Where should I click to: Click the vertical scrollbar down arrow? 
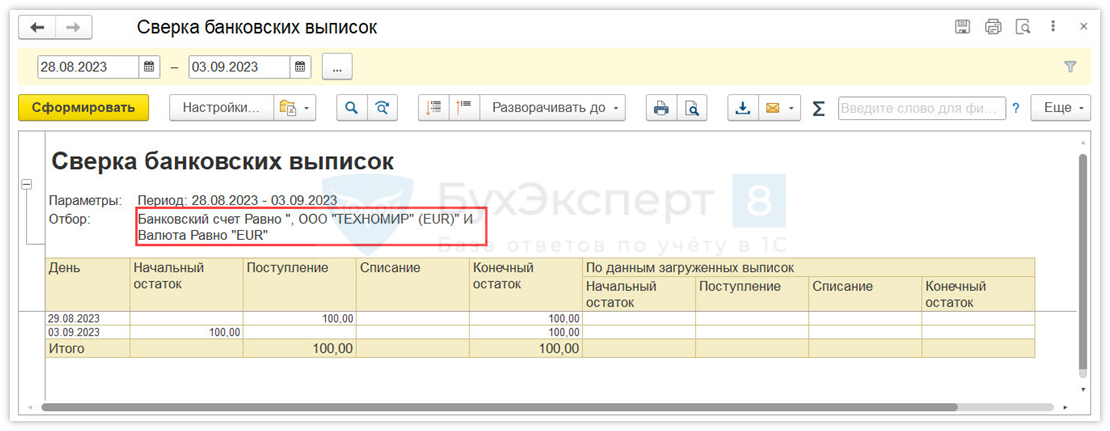(1082, 389)
